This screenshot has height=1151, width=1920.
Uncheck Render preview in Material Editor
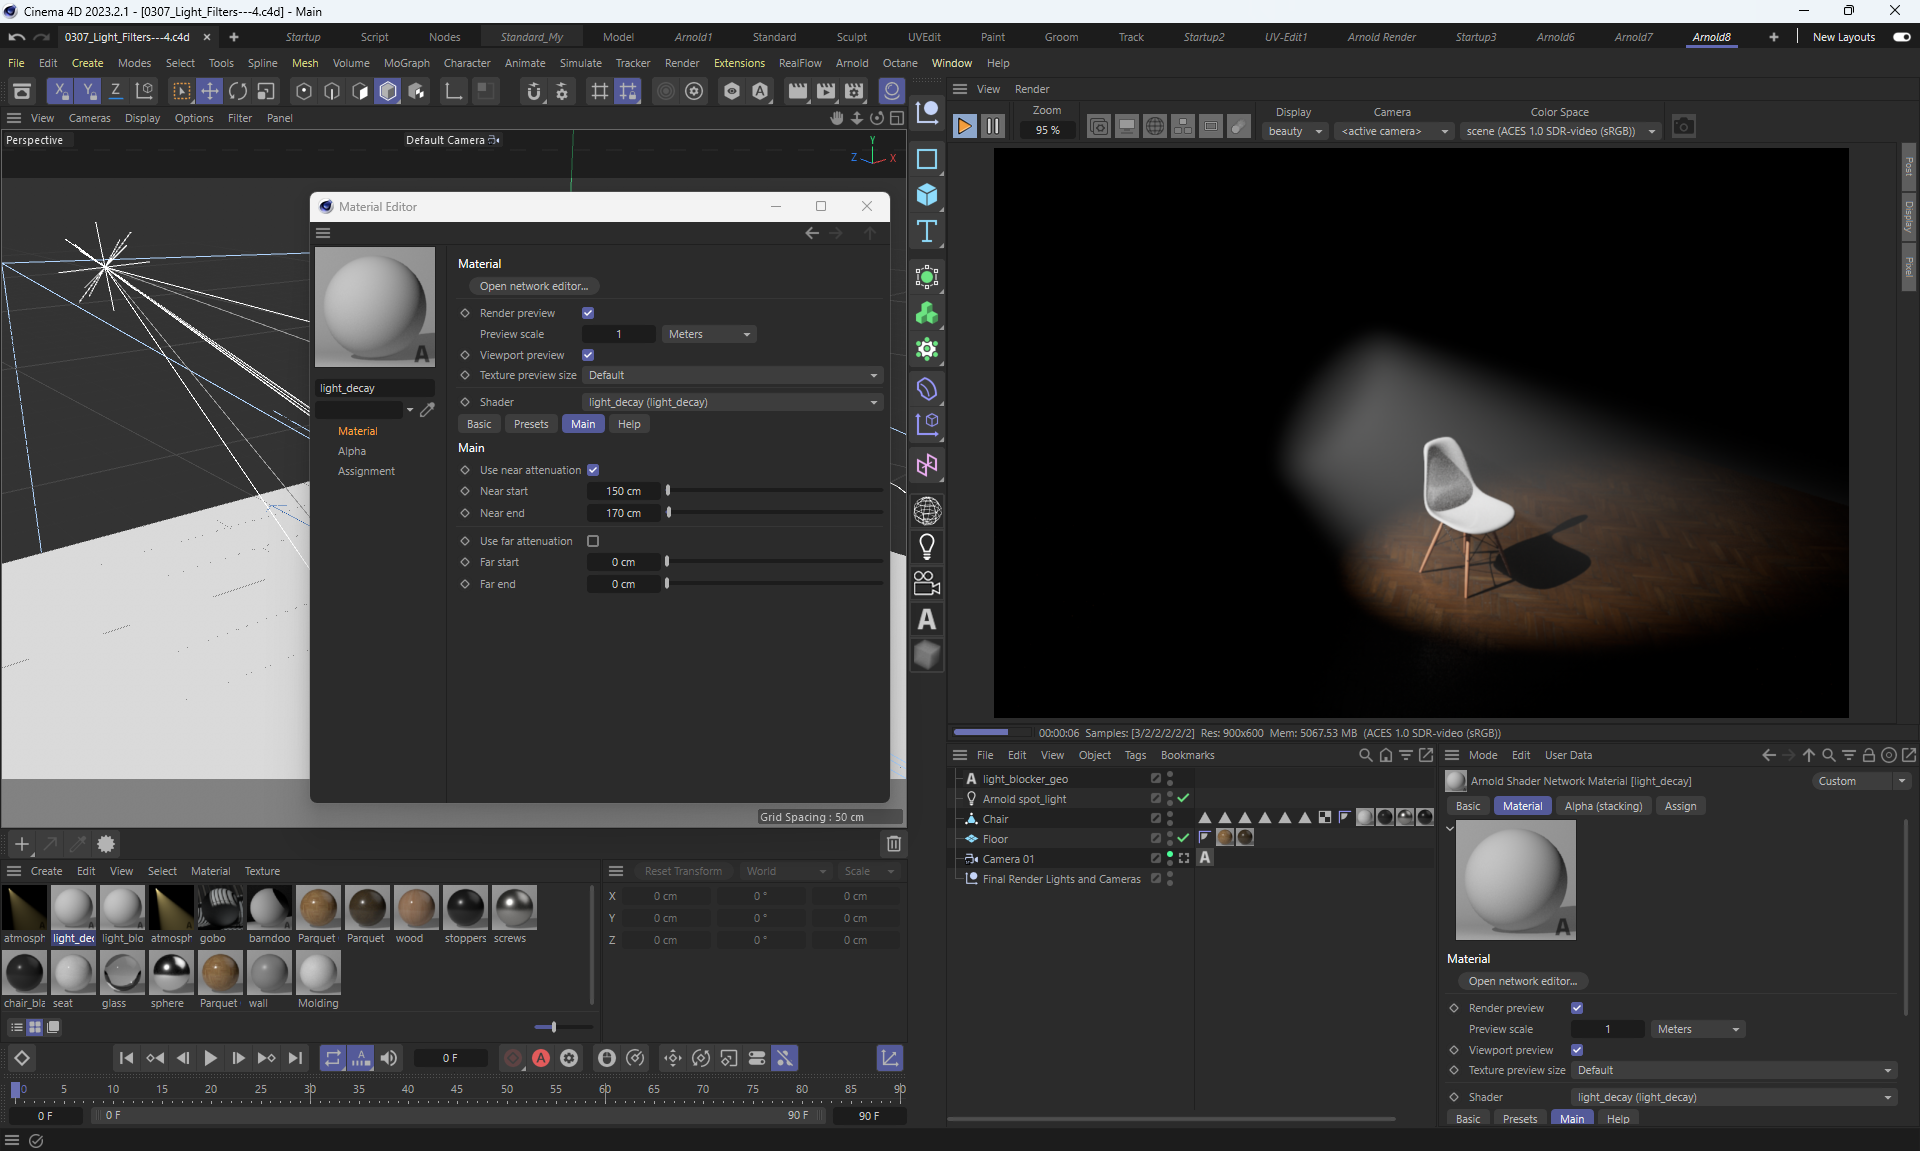coord(588,313)
